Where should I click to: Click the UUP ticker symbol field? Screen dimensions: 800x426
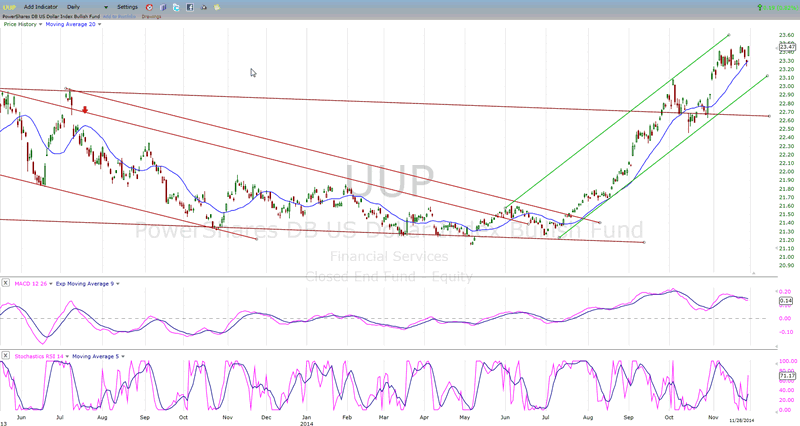(x=7, y=7)
